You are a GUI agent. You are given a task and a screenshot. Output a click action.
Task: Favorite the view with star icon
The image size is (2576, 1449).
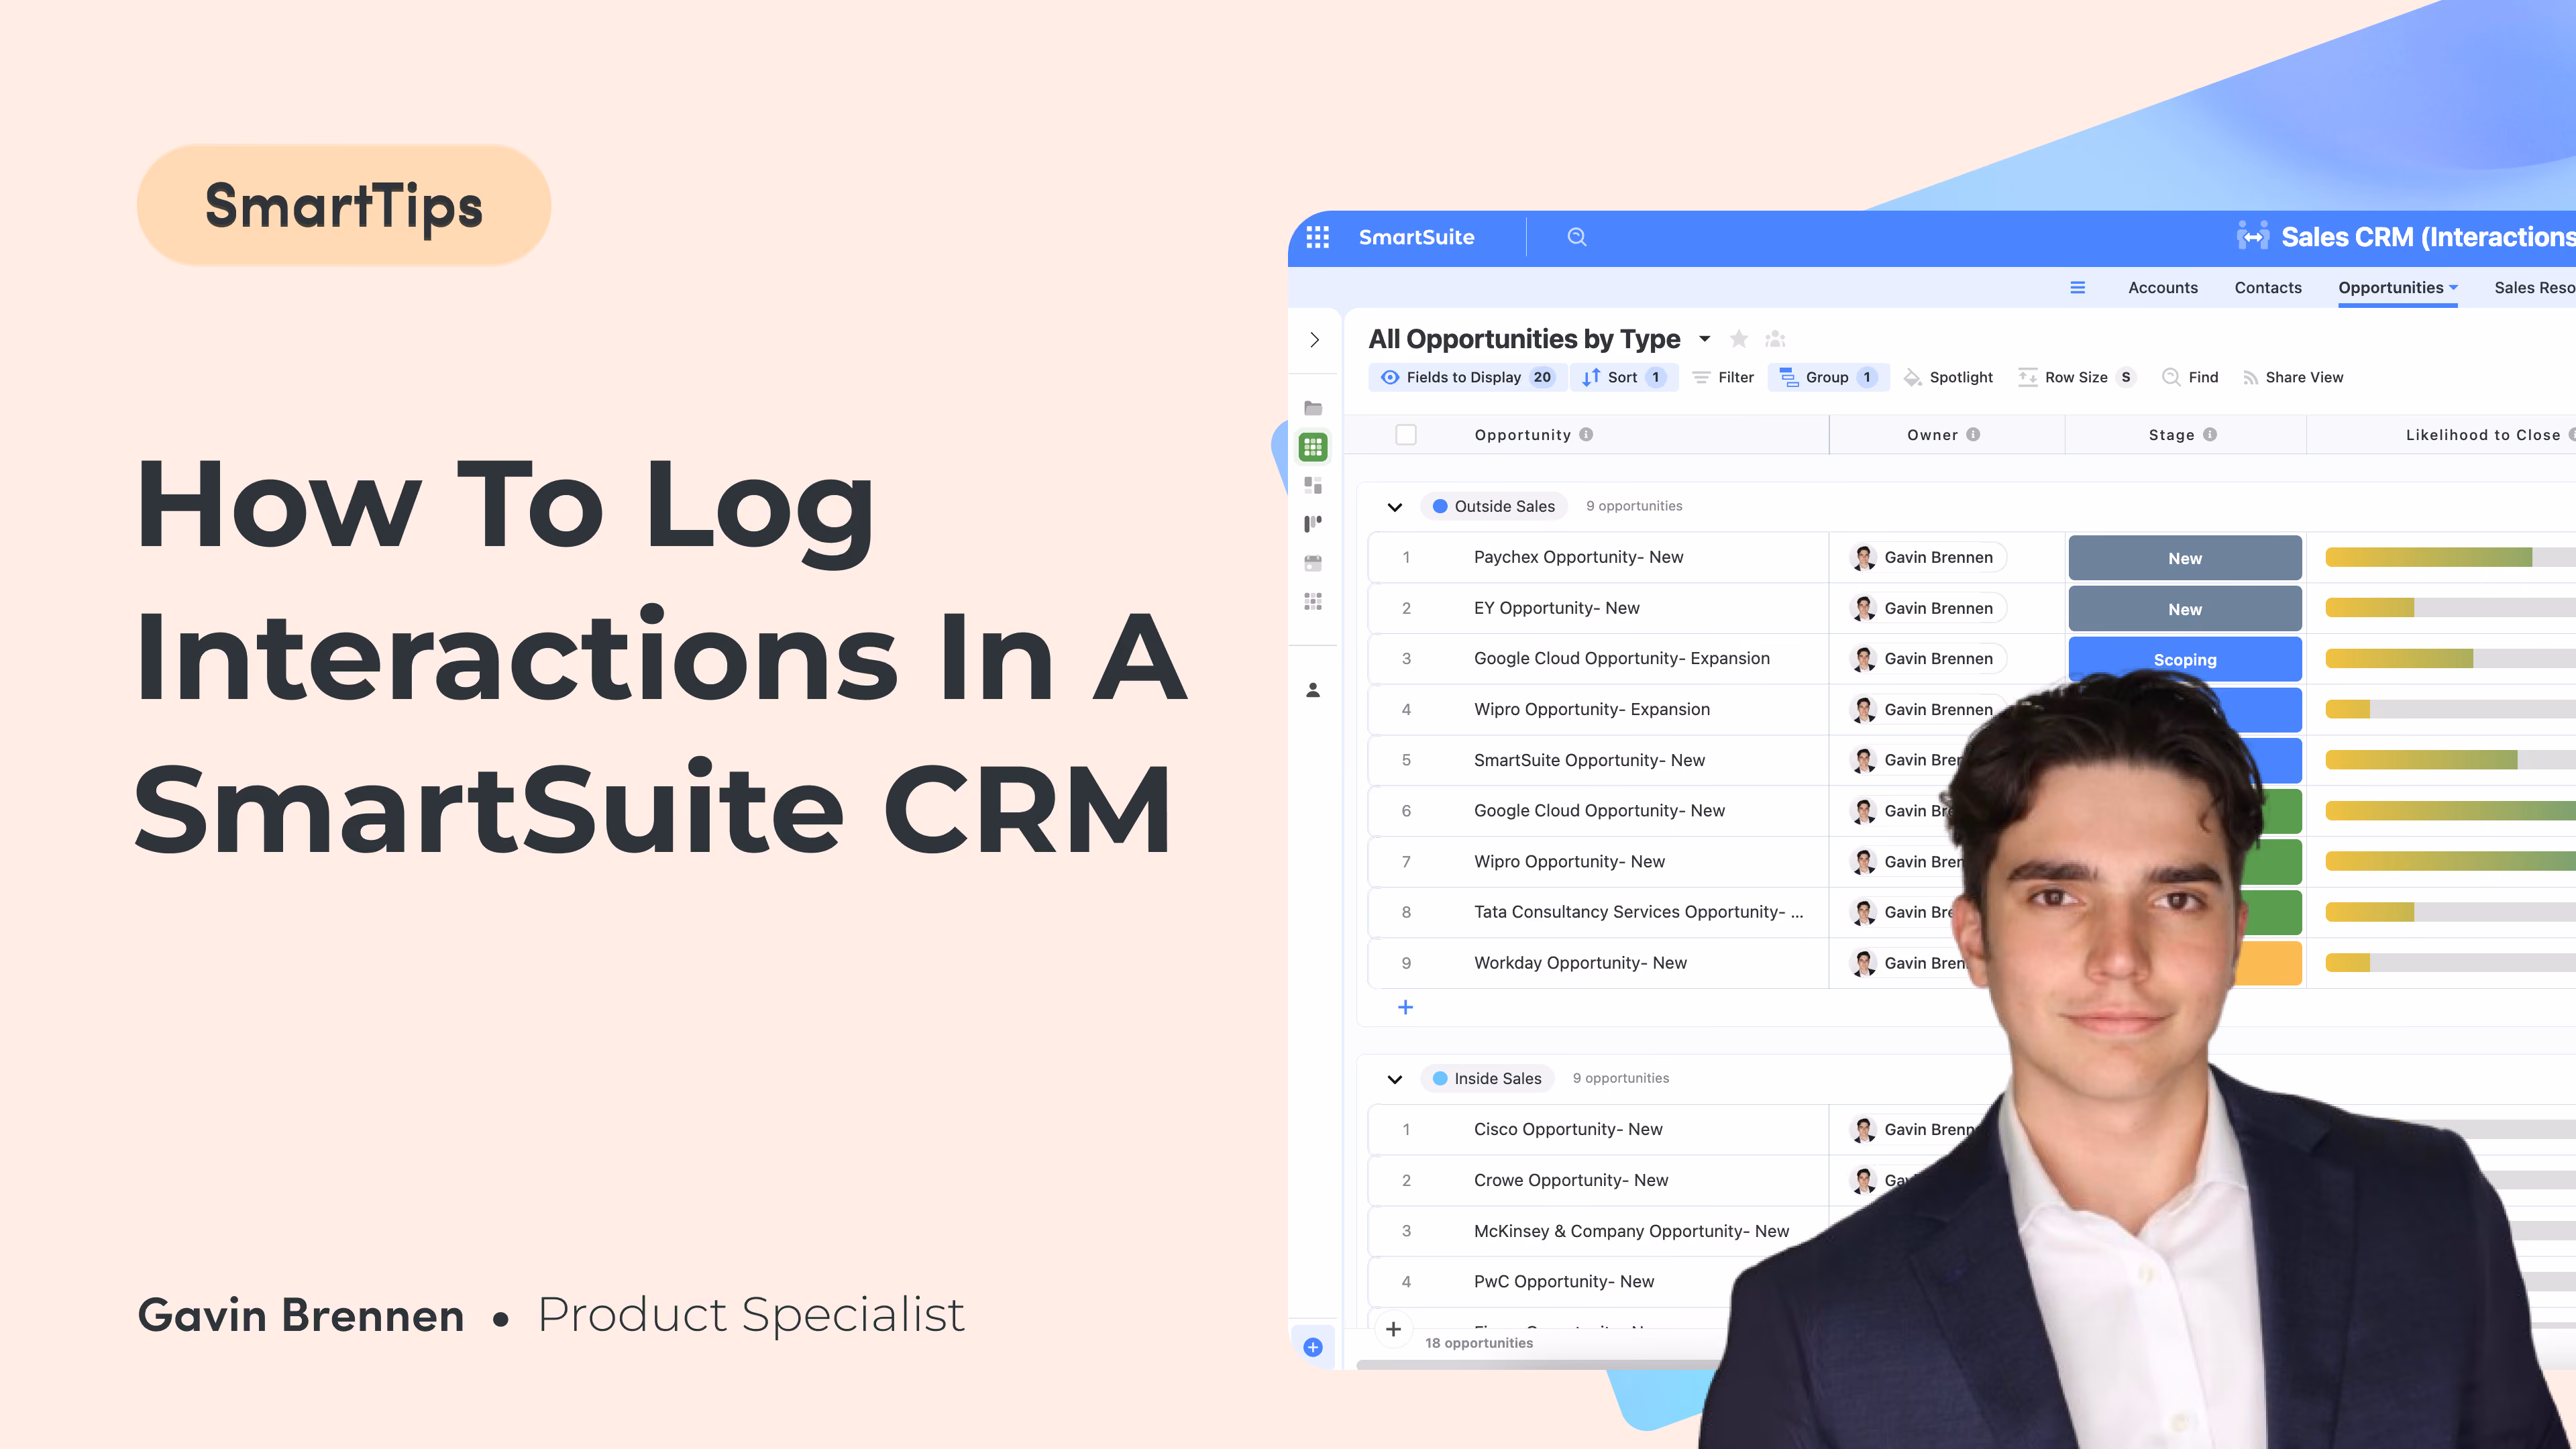pos(1739,339)
